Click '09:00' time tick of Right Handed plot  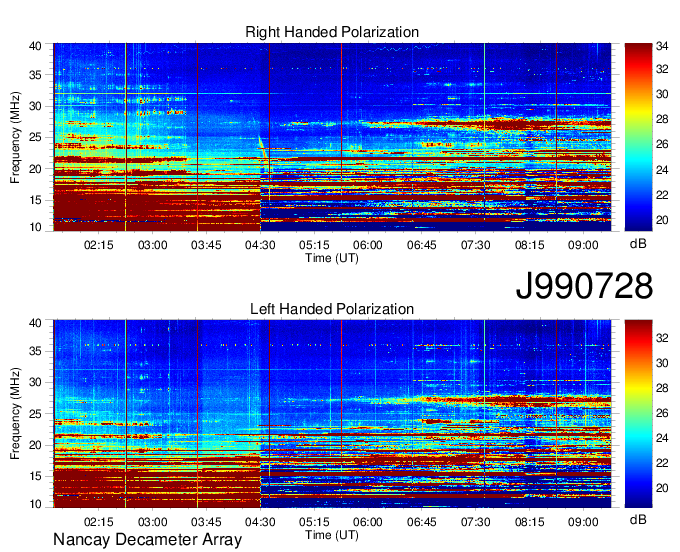(583, 245)
